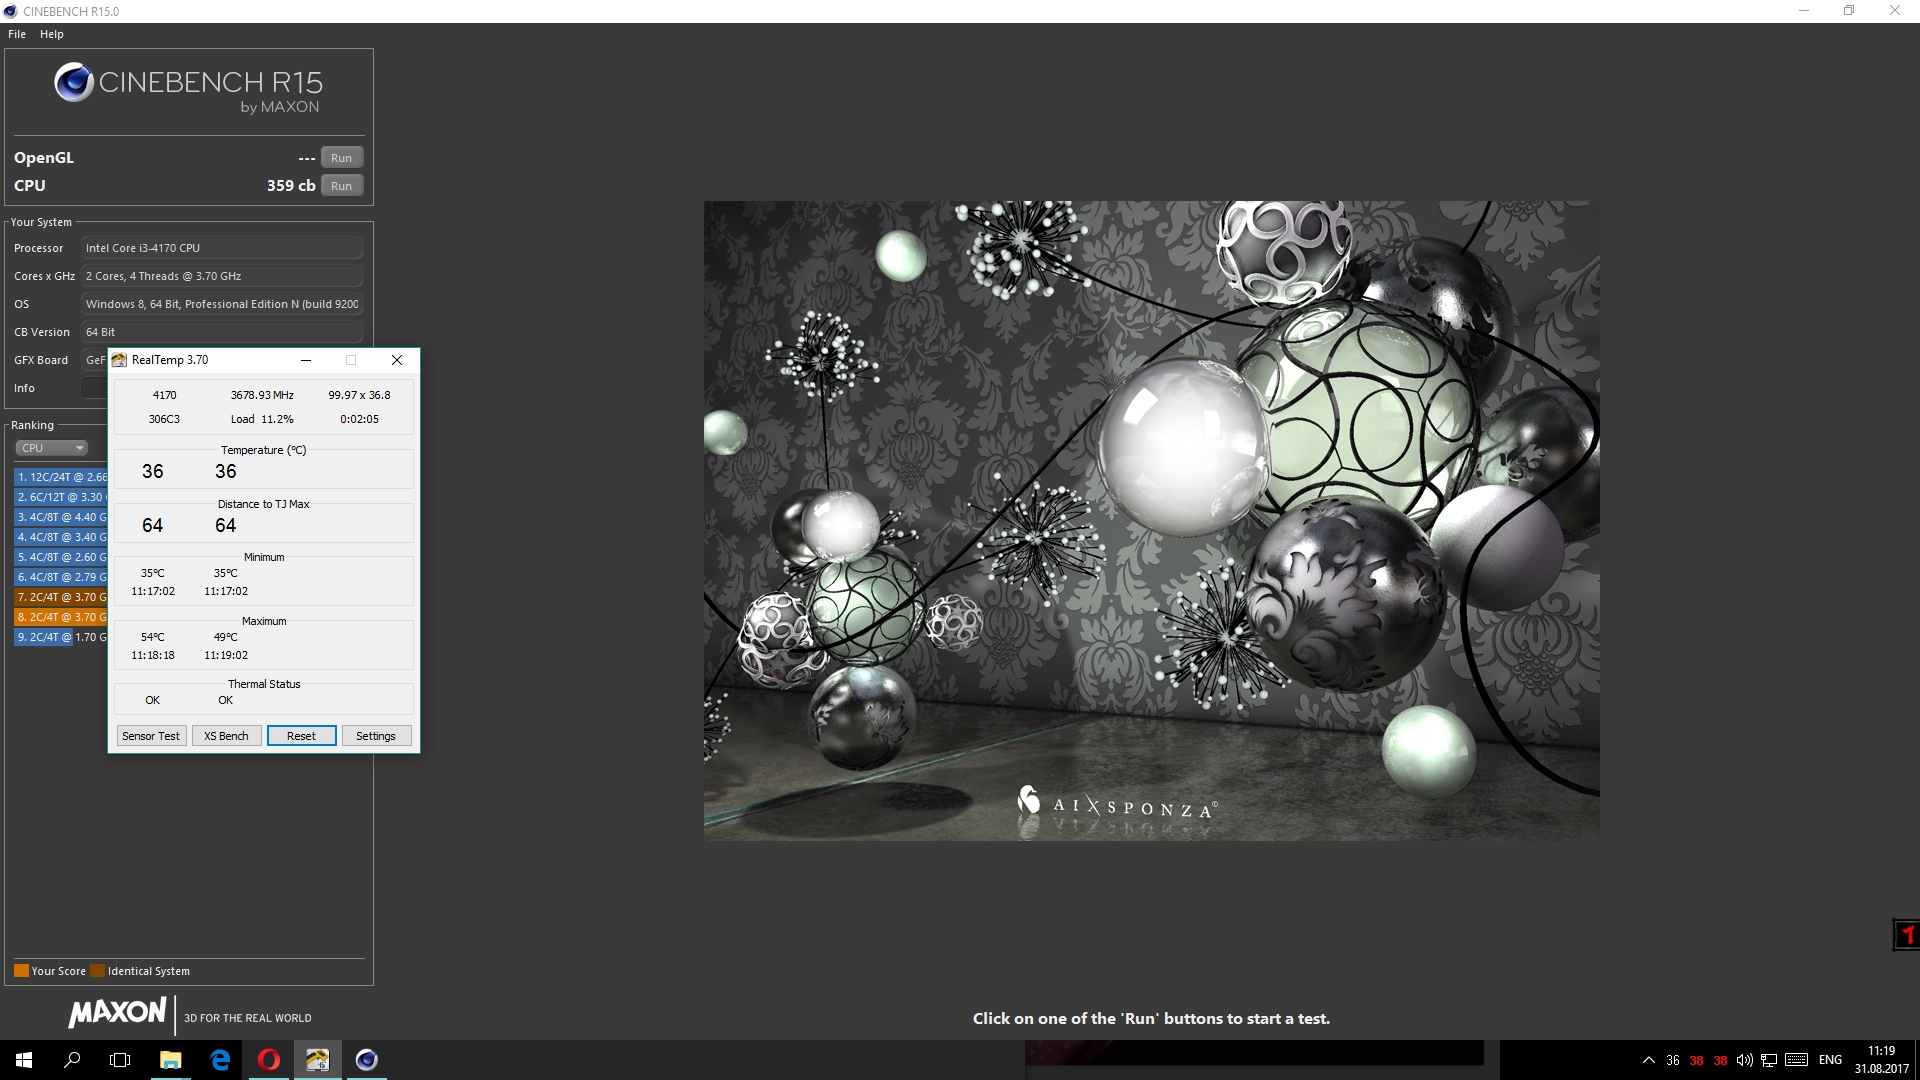Open the File menu

tap(17, 34)
